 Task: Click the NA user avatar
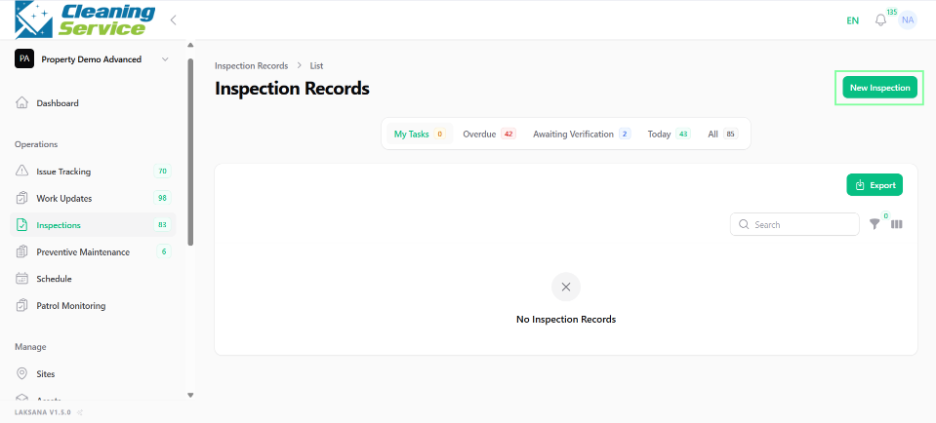907,20
